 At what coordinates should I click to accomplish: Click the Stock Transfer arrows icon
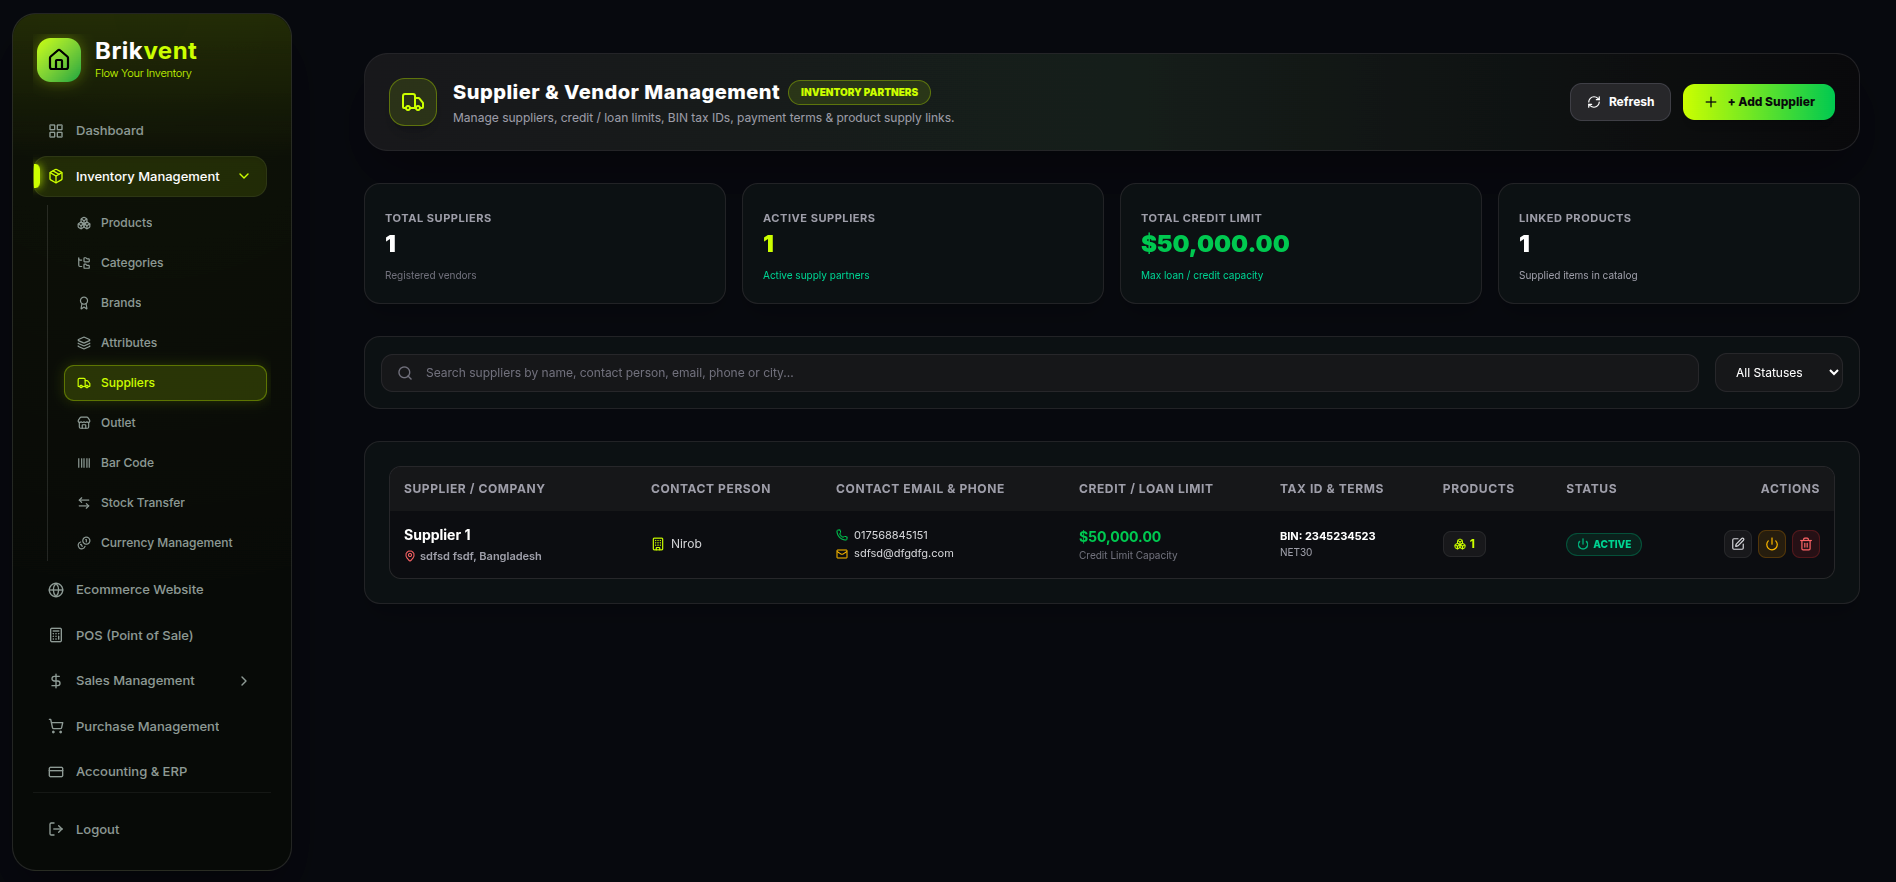pyautogui.click(x=84, y=503)
